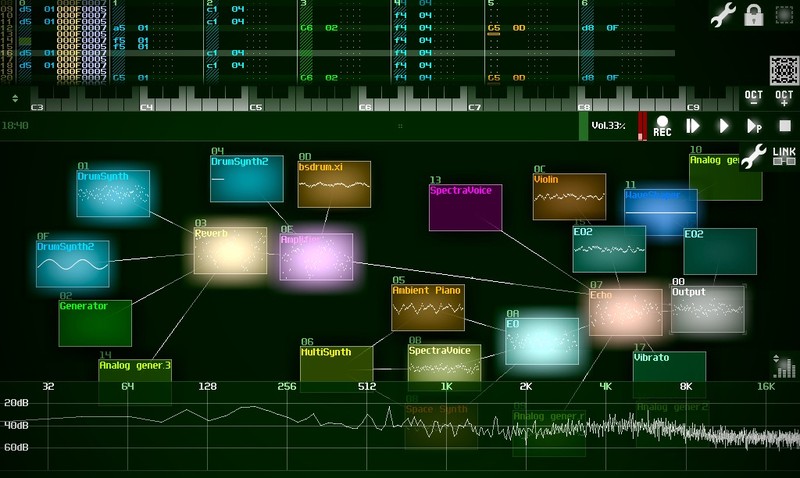800x478 pixels.
Task: Select the Ambient Piano module
Action: point(428,308)
